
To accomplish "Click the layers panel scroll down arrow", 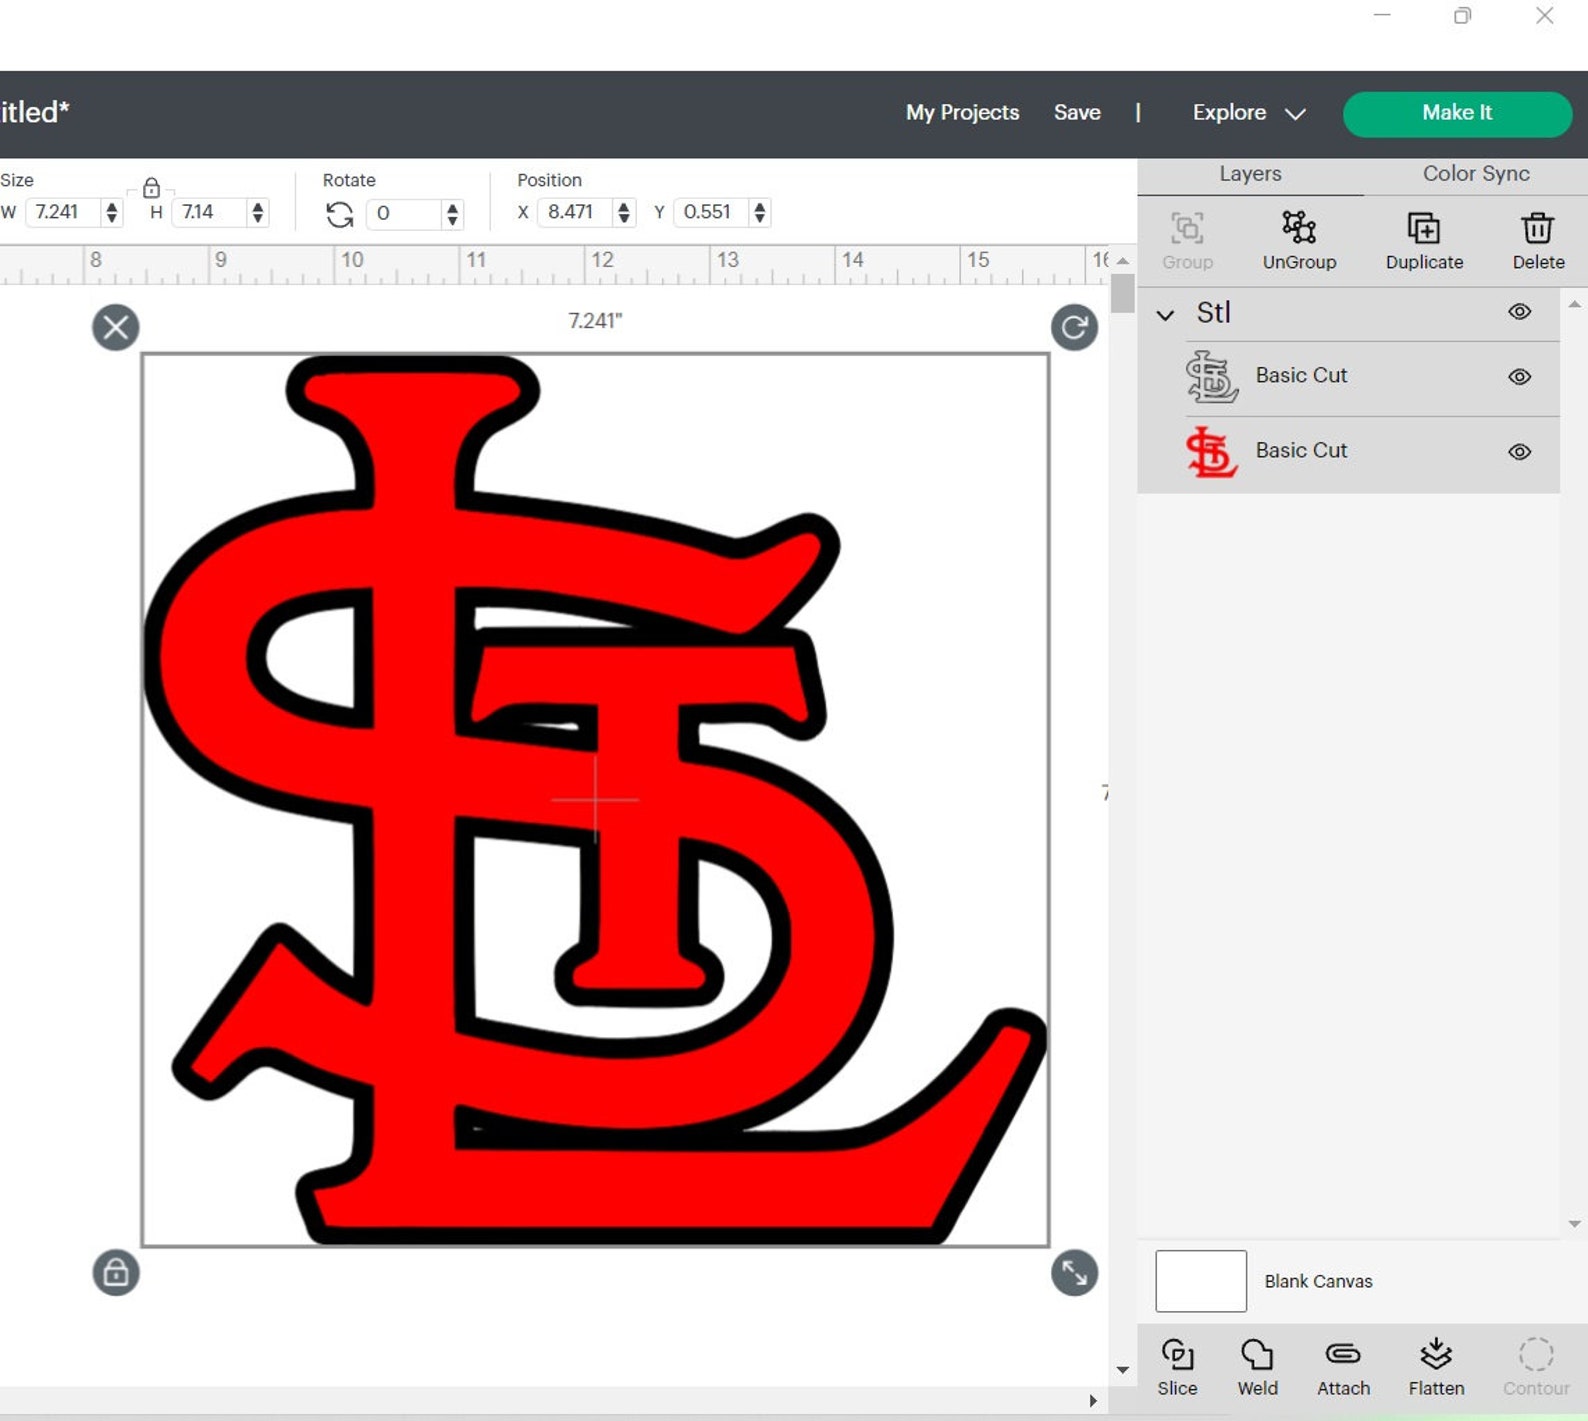I will click(1575, 1224).
